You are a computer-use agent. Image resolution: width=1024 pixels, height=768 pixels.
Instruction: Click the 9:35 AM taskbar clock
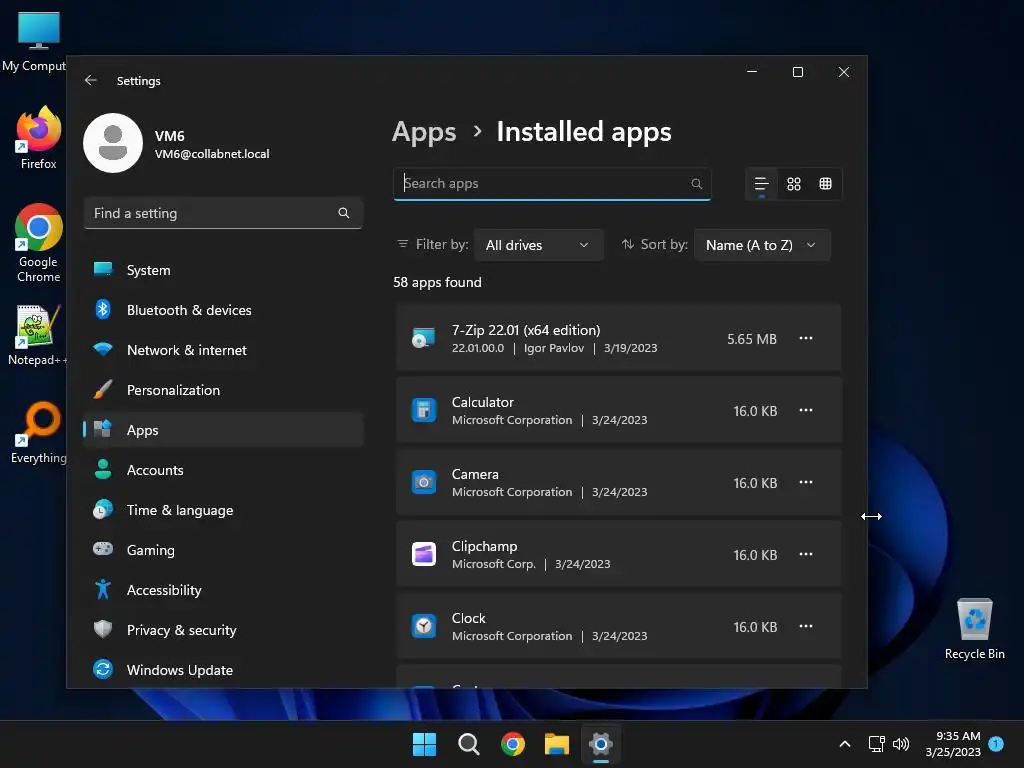953,744
